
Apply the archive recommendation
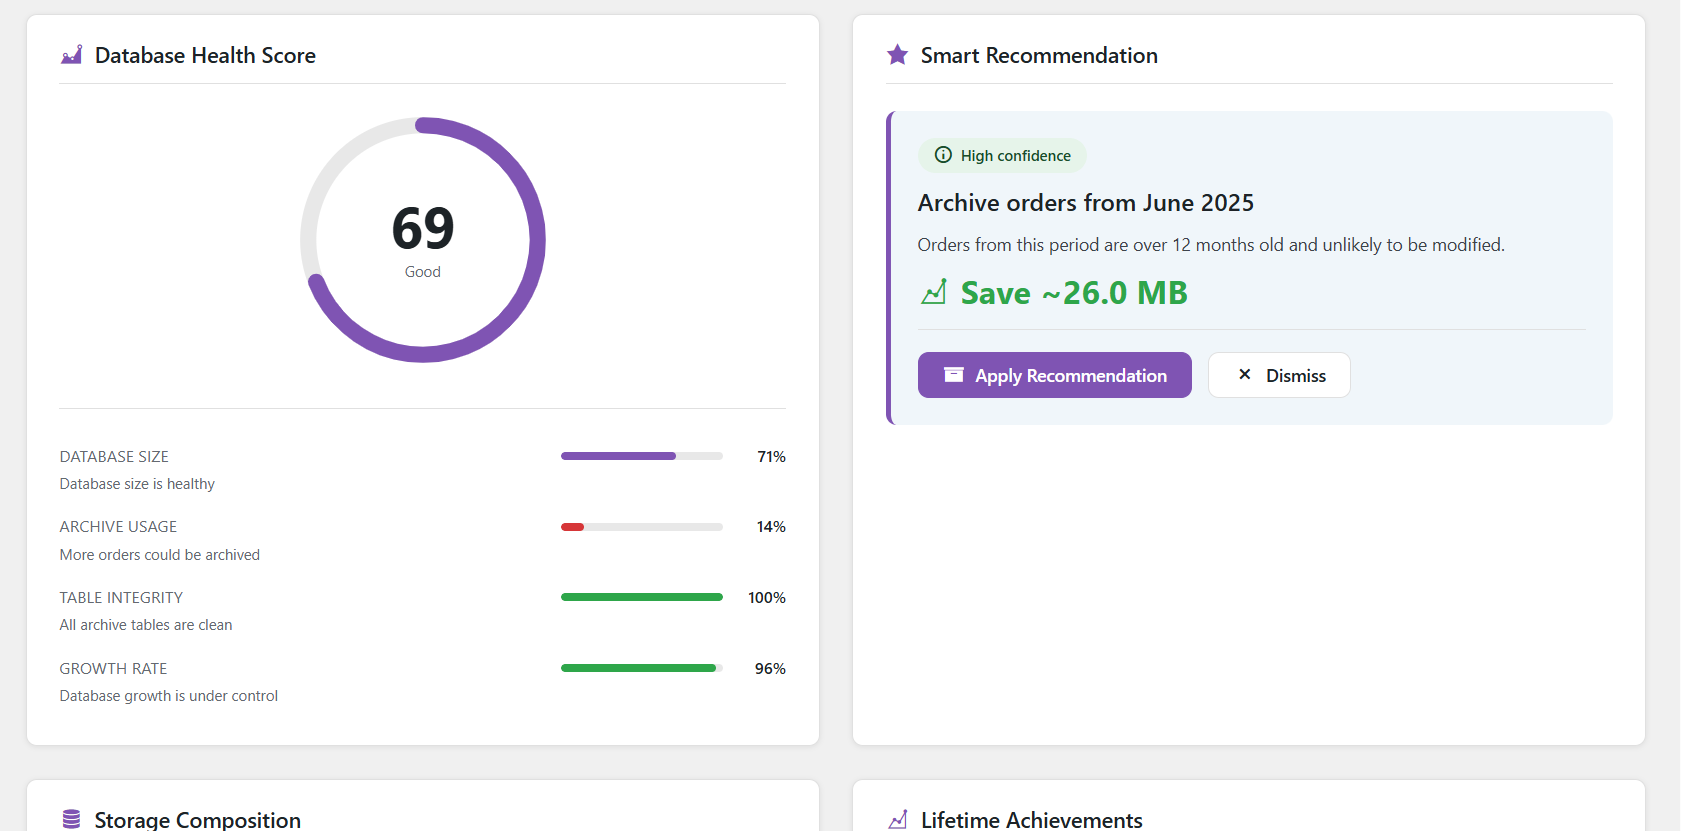click(x=1054, y=375)
